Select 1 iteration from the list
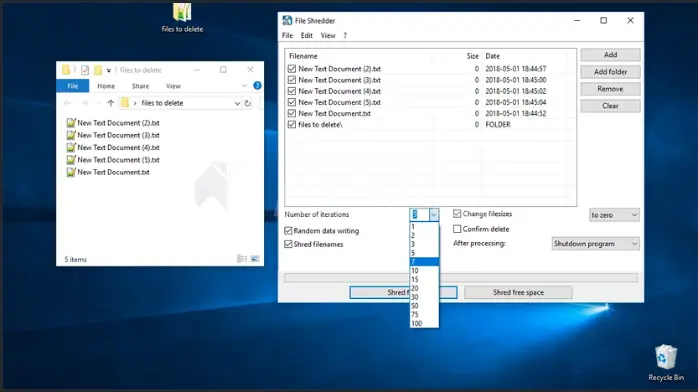Viewport: 698px width, 392px height. click(x=424, y=226)
